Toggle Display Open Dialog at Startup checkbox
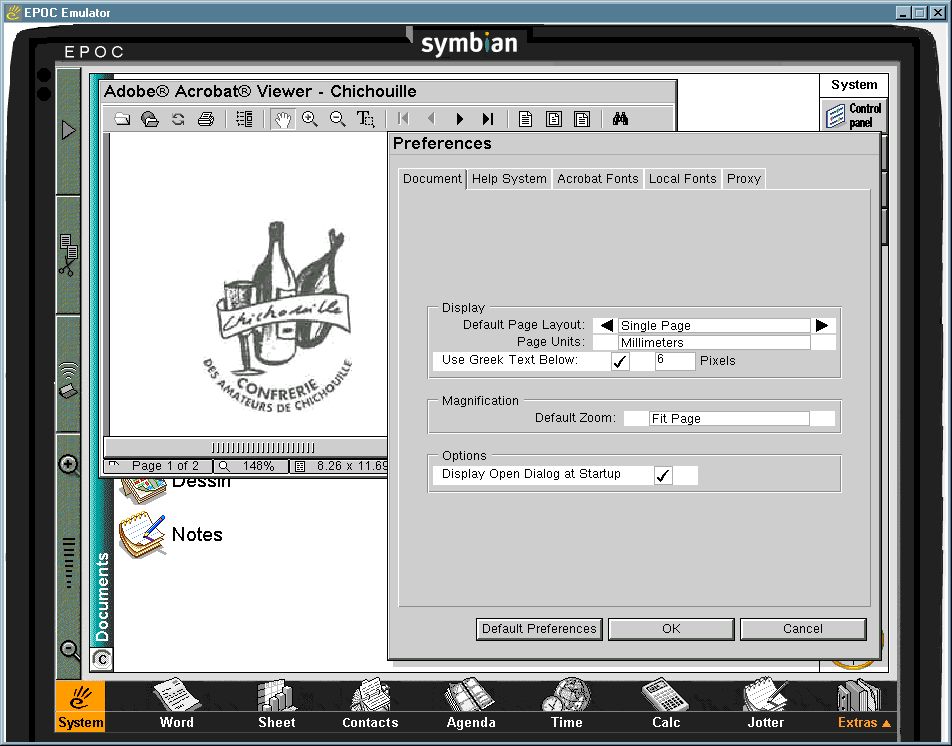The height and width of the screenshot is (746, 952). pyautogui.click(x=663, y=475)
